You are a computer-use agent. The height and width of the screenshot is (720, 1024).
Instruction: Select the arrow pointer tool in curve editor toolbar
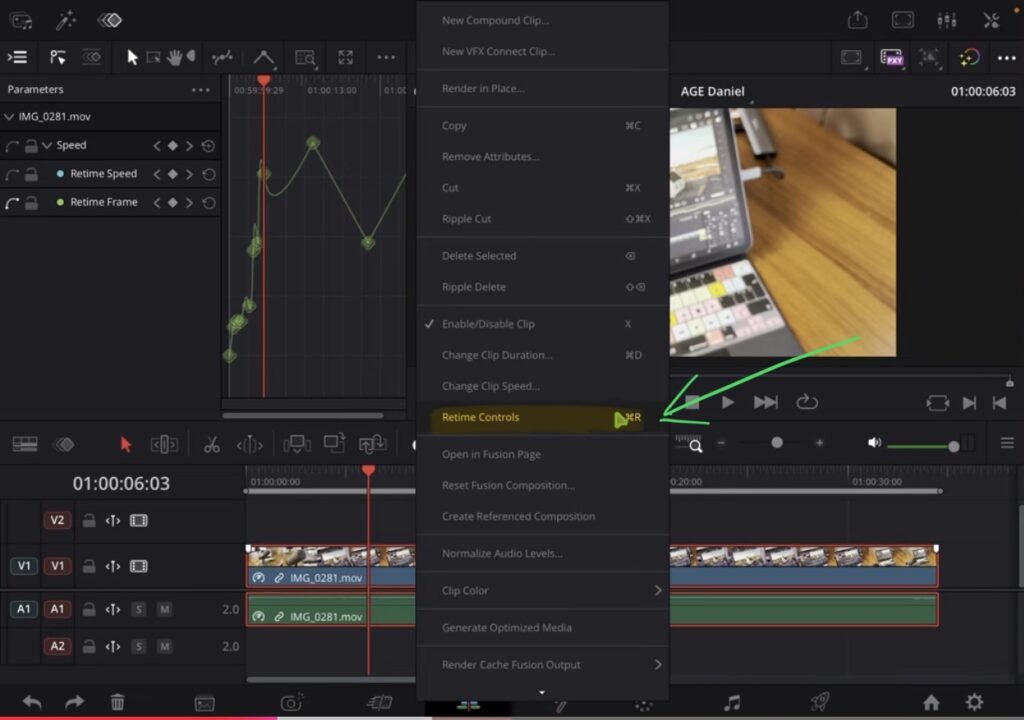[132, 57]
